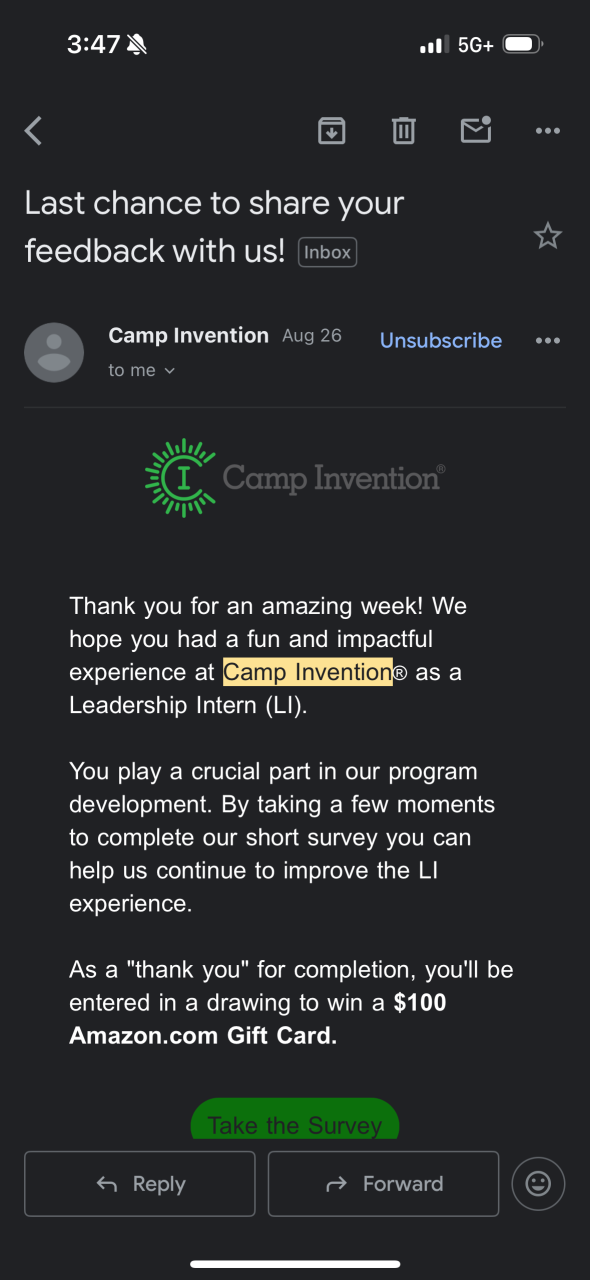Screen dimensions: 590x1280
Task: Archive this email
Action: coord(331,131)
